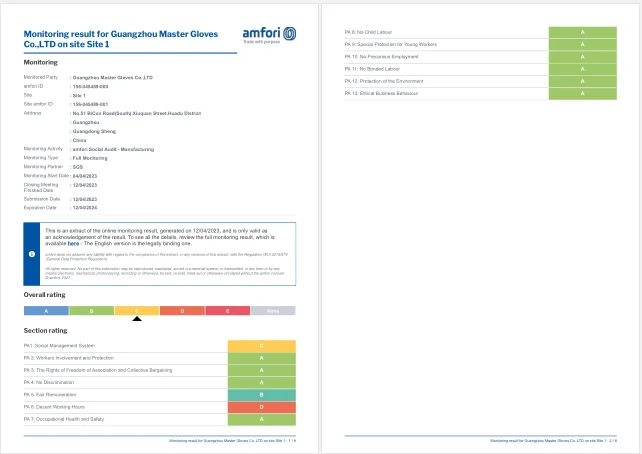
Task: Click the 'Overall rating' heading
Action: point(44,295)
